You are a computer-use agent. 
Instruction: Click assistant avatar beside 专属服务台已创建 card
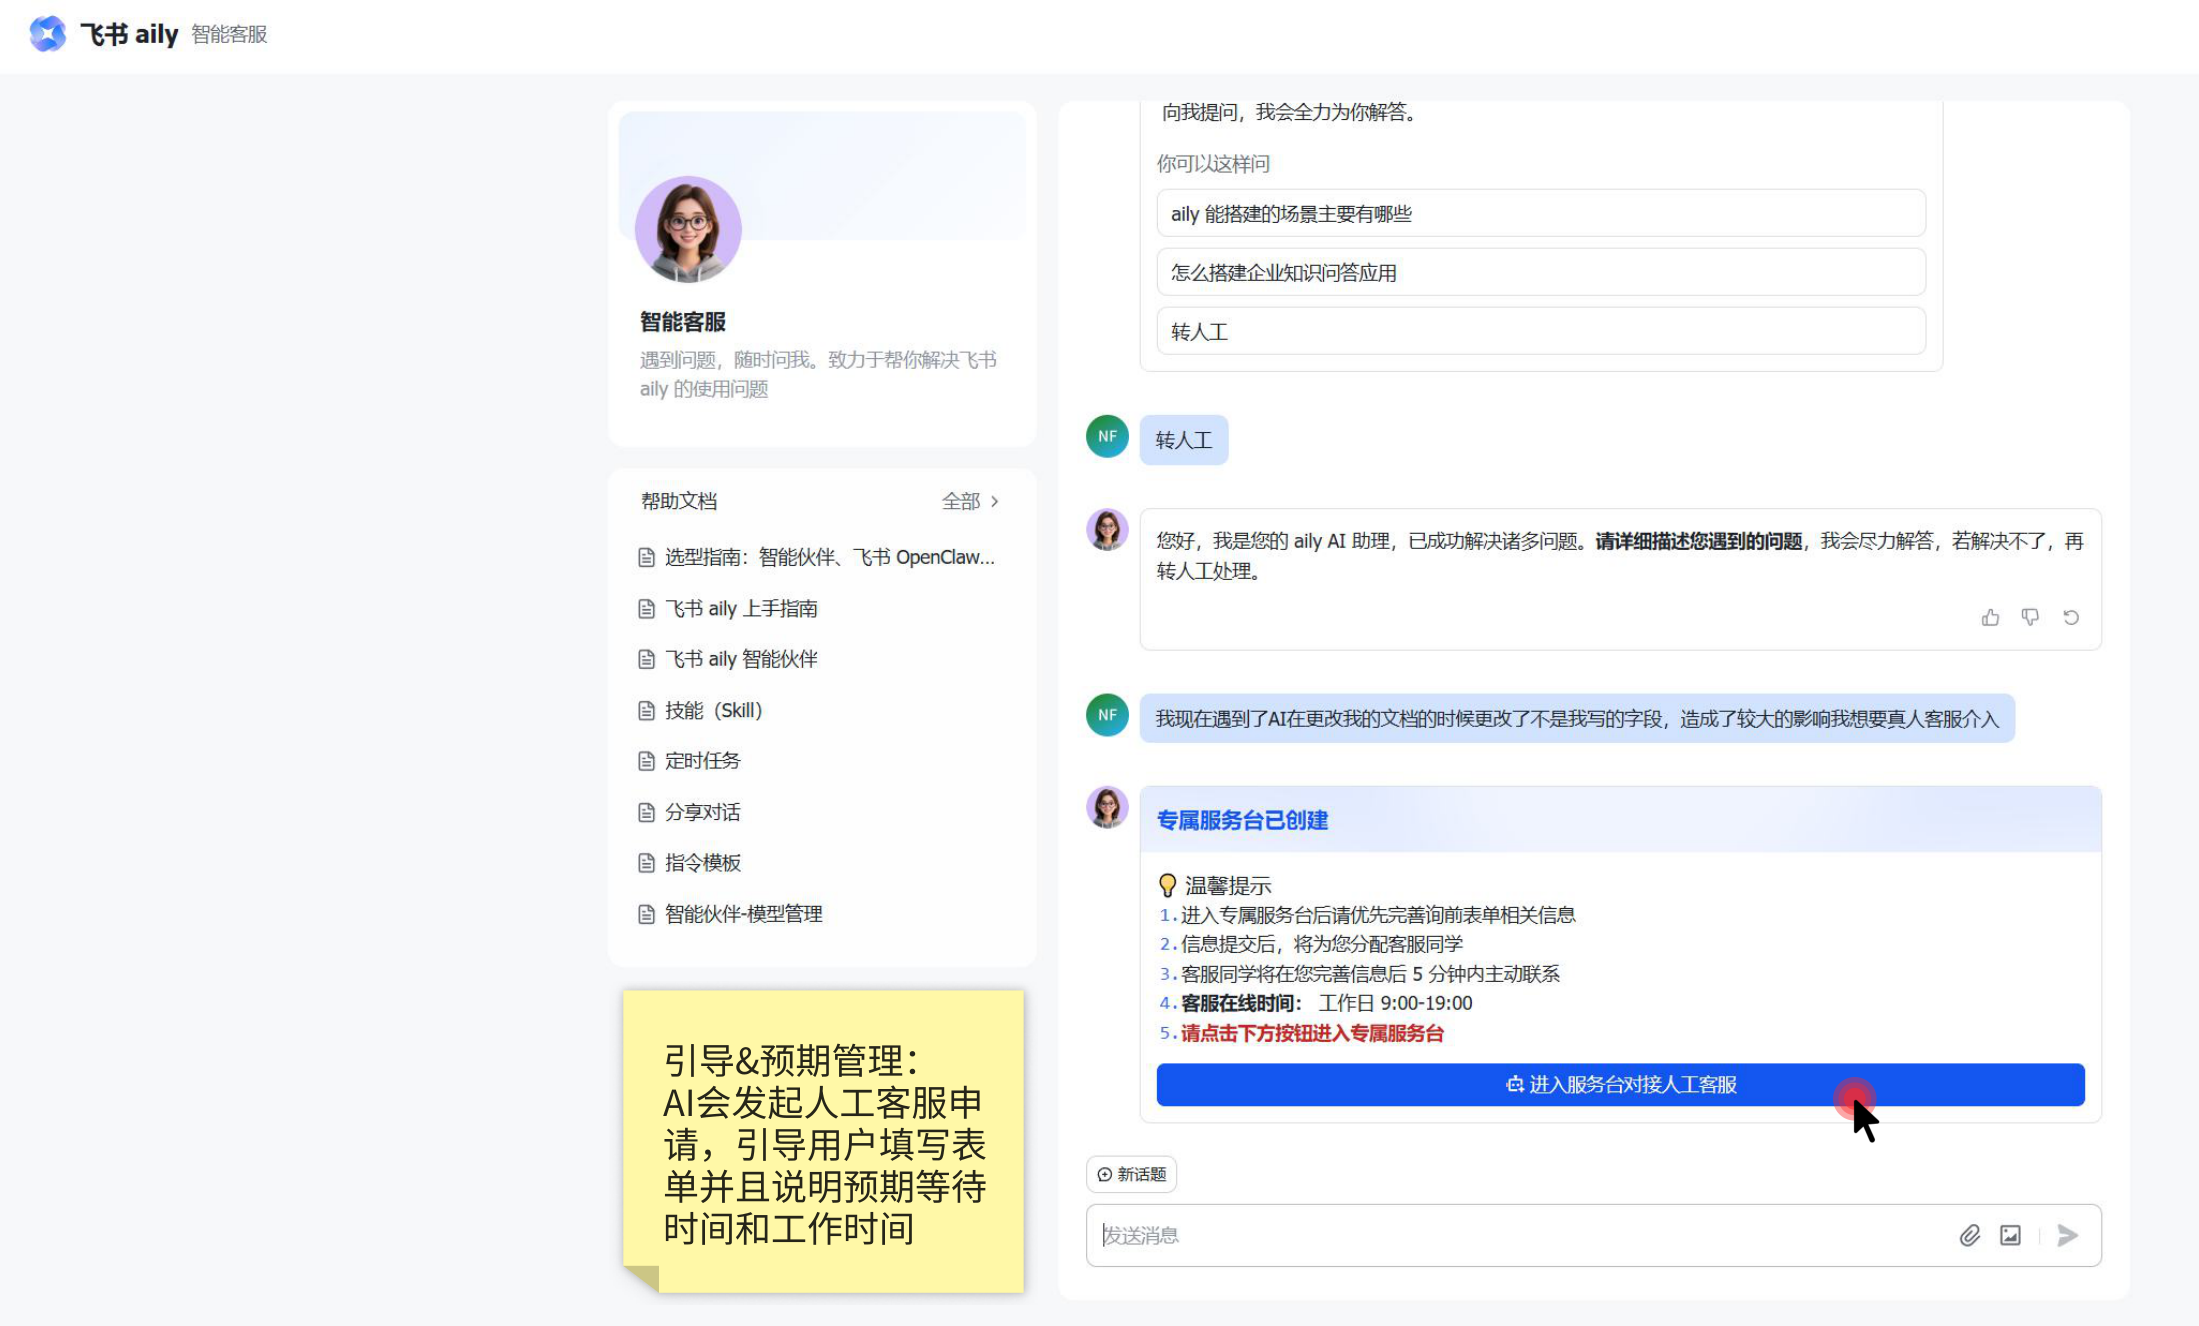coord(1107,807)
